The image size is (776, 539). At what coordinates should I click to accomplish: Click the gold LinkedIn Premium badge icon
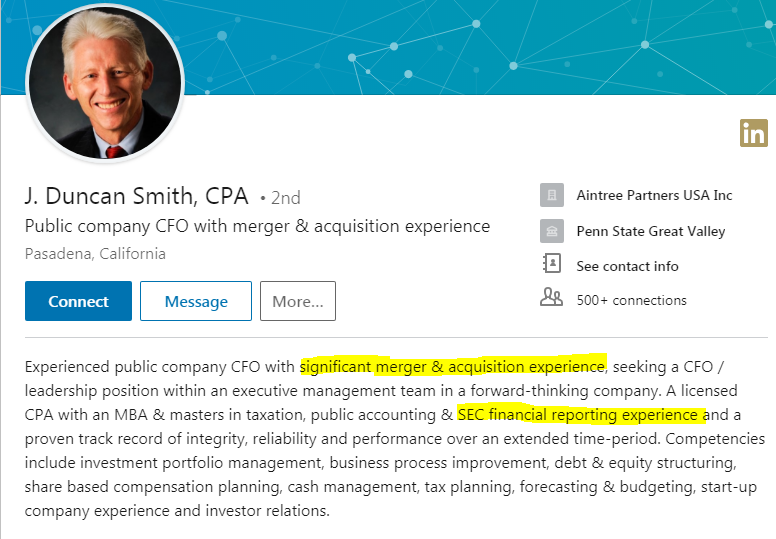[x=754, y=133]
